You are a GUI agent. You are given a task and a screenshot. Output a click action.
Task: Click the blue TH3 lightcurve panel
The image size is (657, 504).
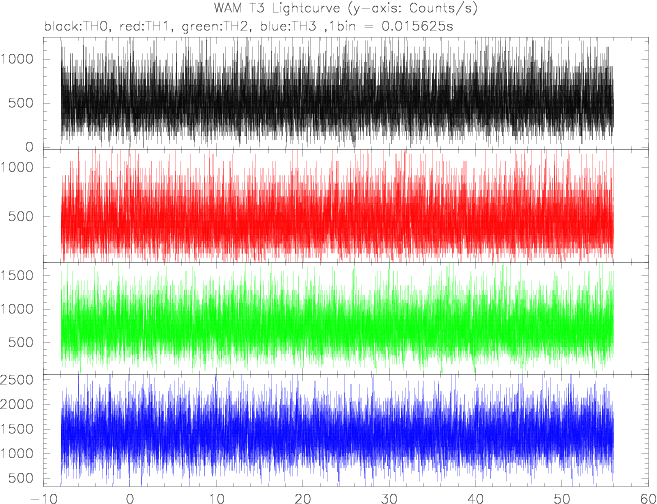click(346, 431)
